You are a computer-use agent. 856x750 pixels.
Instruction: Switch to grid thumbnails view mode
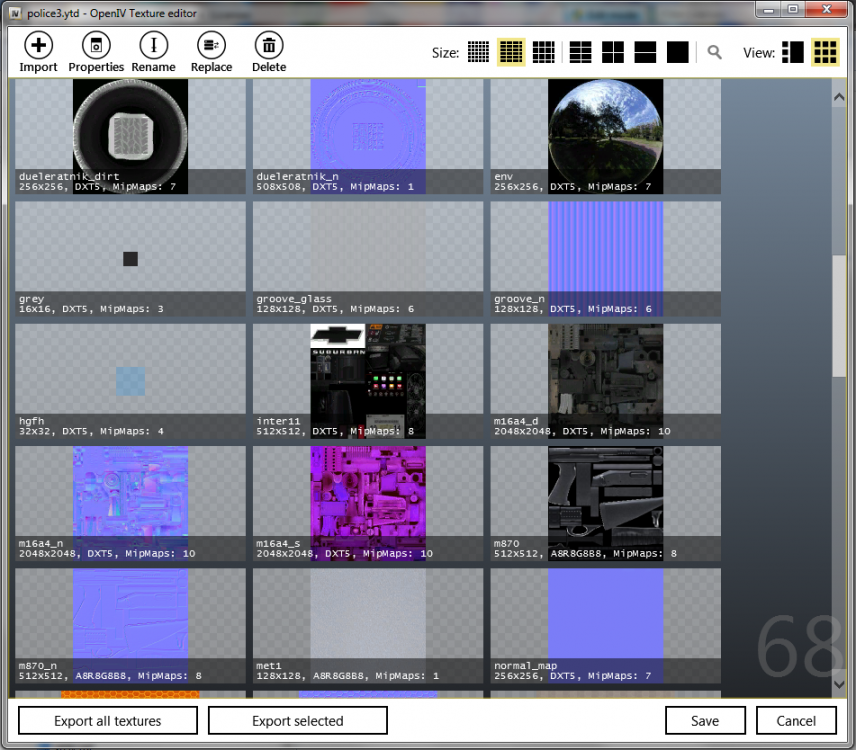point(825,52)
